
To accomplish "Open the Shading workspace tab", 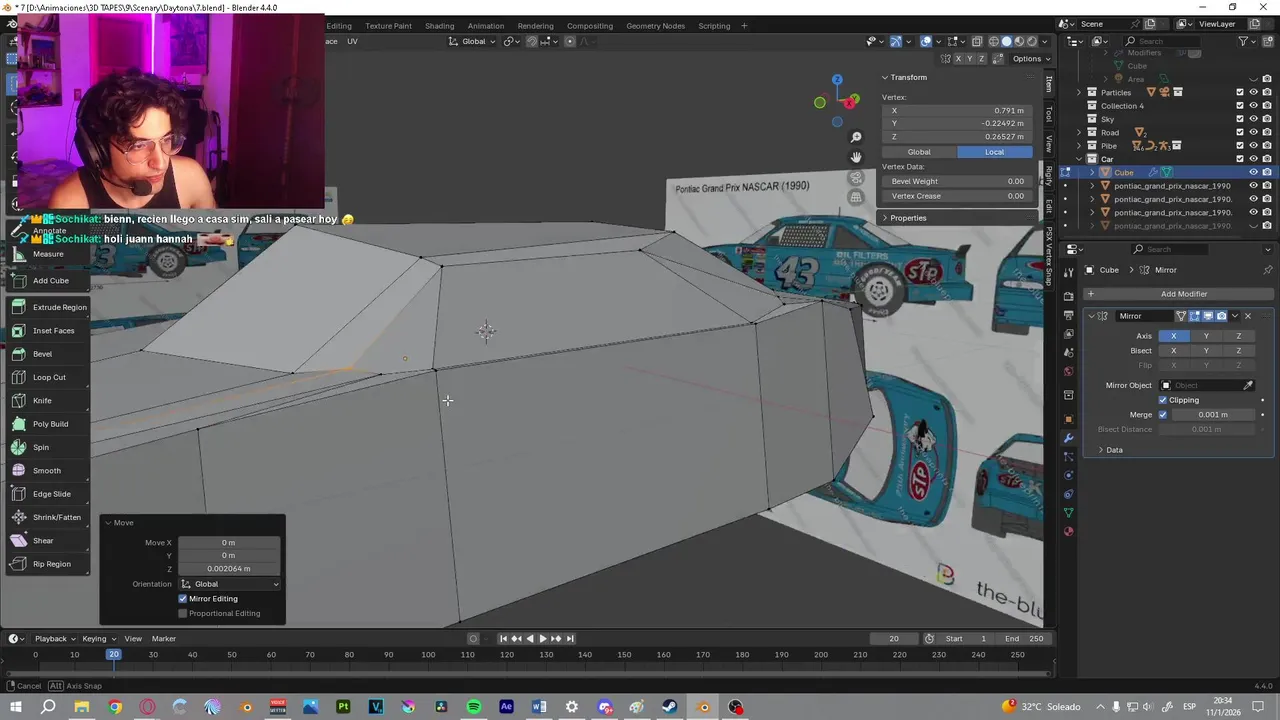I will point(439,26).
